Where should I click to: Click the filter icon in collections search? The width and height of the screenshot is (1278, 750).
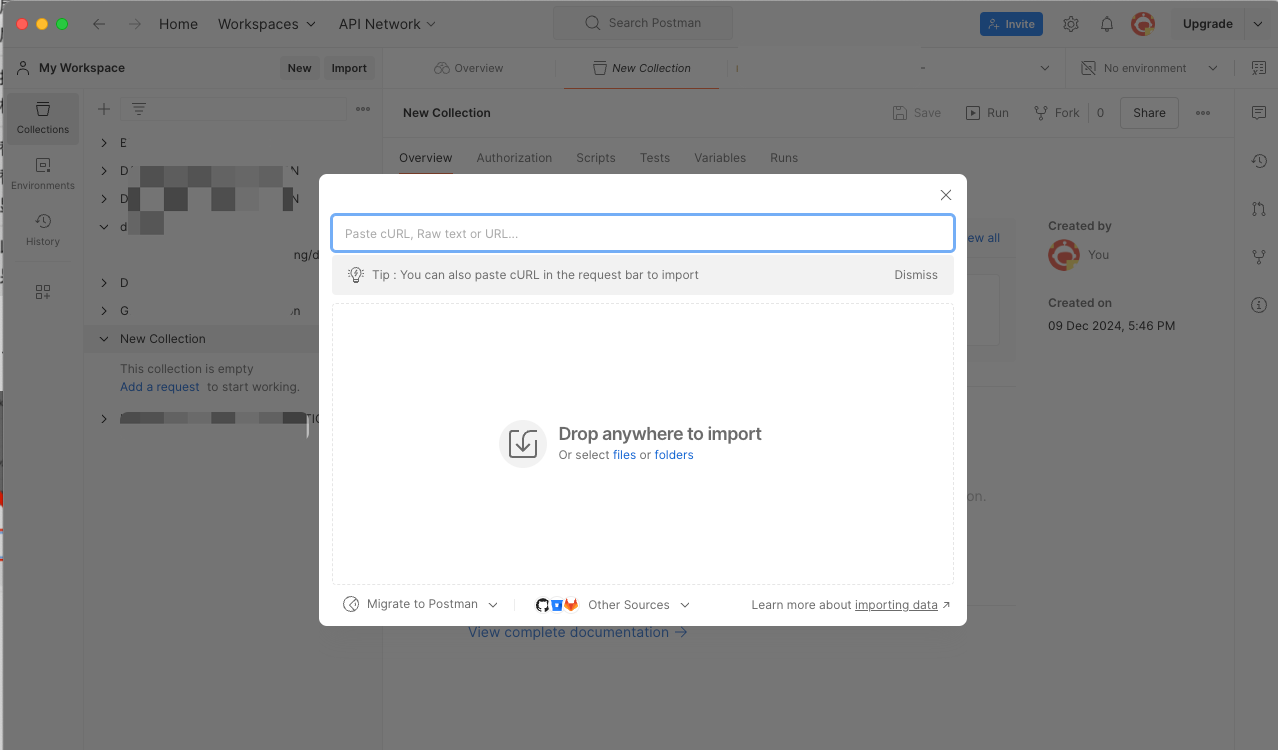(139, 109)
